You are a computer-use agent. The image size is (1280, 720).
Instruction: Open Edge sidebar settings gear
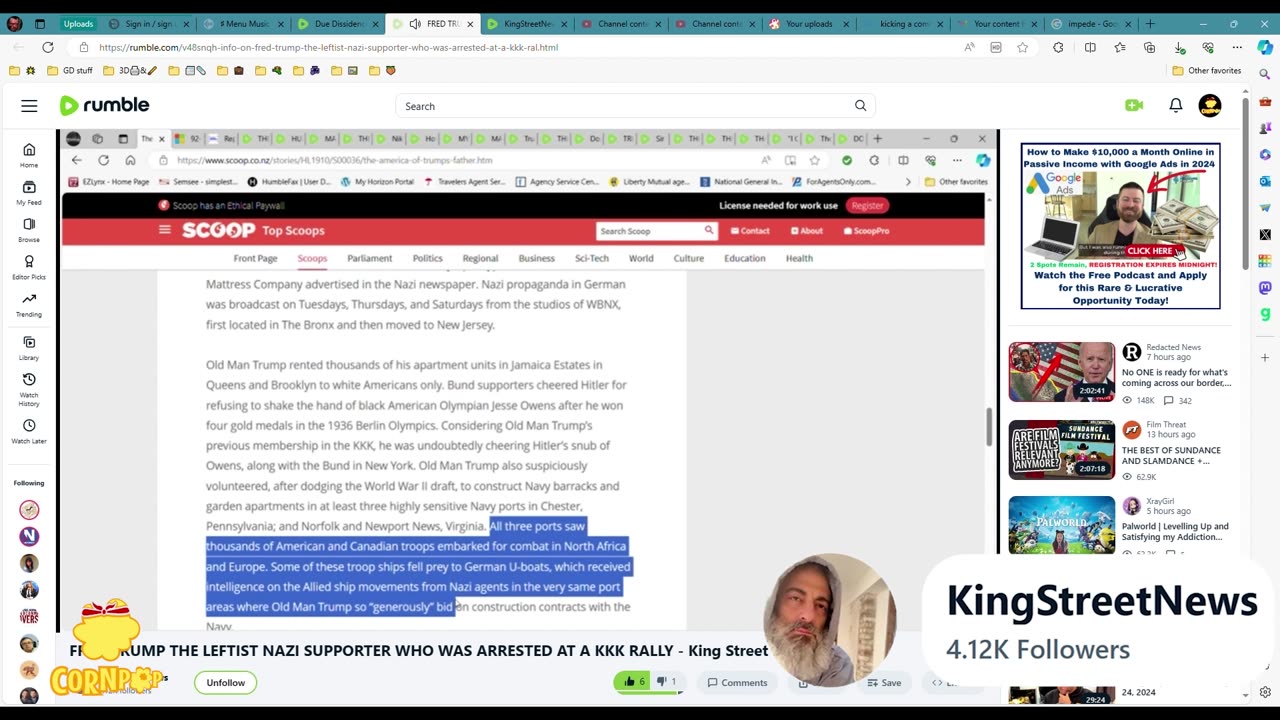point(1265,692)
